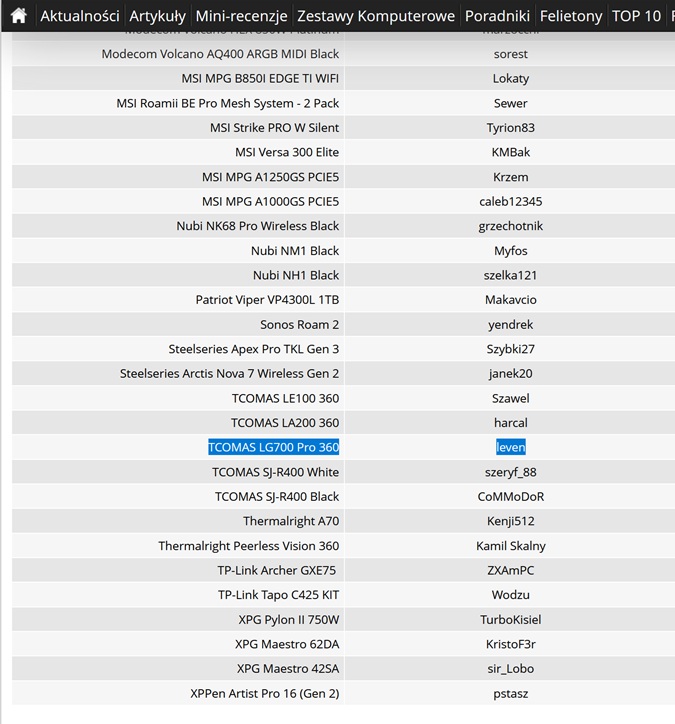Click username sorest
Image resolution: width=675 pixels, height=724 pixels.
click(511, 54)
